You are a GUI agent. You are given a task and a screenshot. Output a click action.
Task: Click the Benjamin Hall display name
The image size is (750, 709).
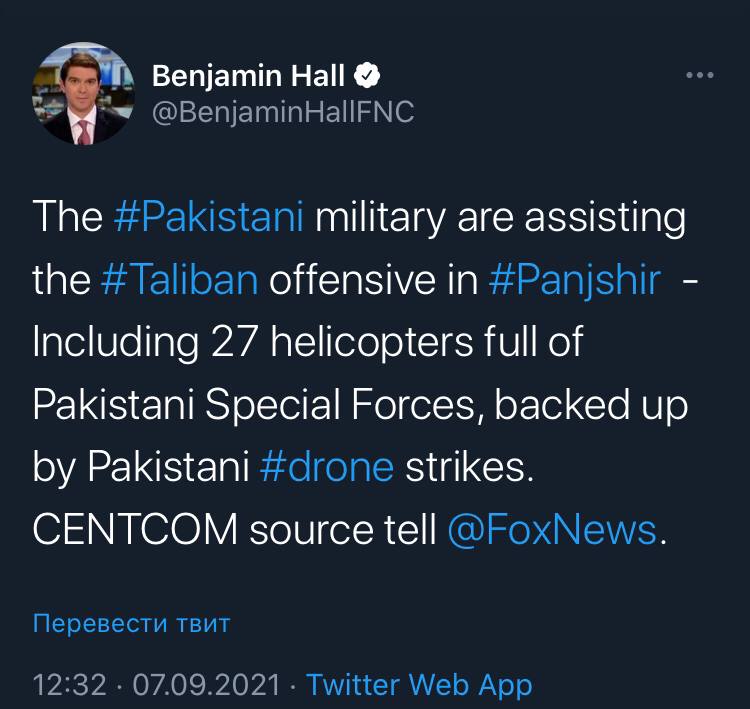click(x=247, y=74)
